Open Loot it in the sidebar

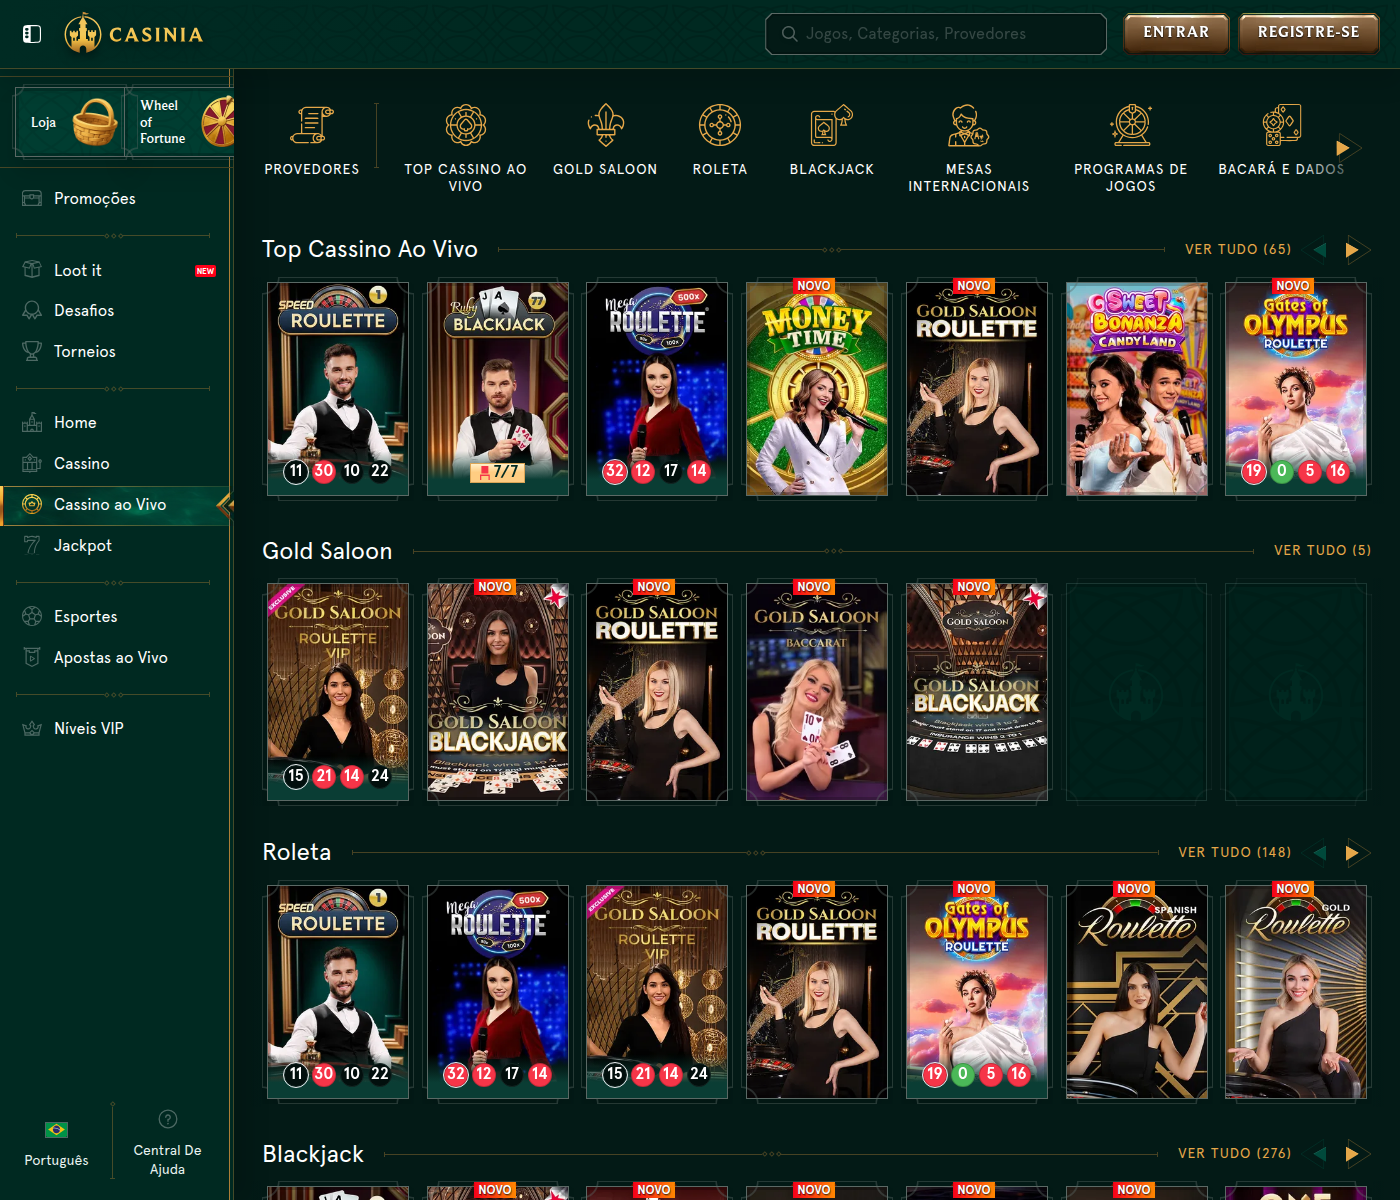pyautogui.click(x=113, y=270)
